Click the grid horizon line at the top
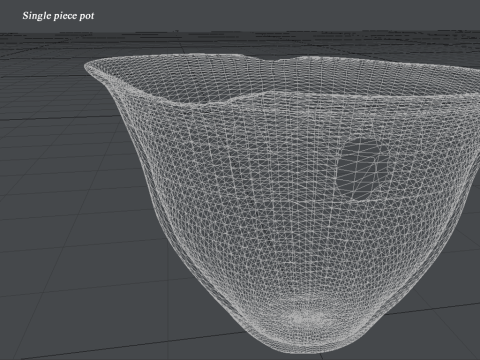The width and height of the screenshot is (480, 360). tap(240, 32)
